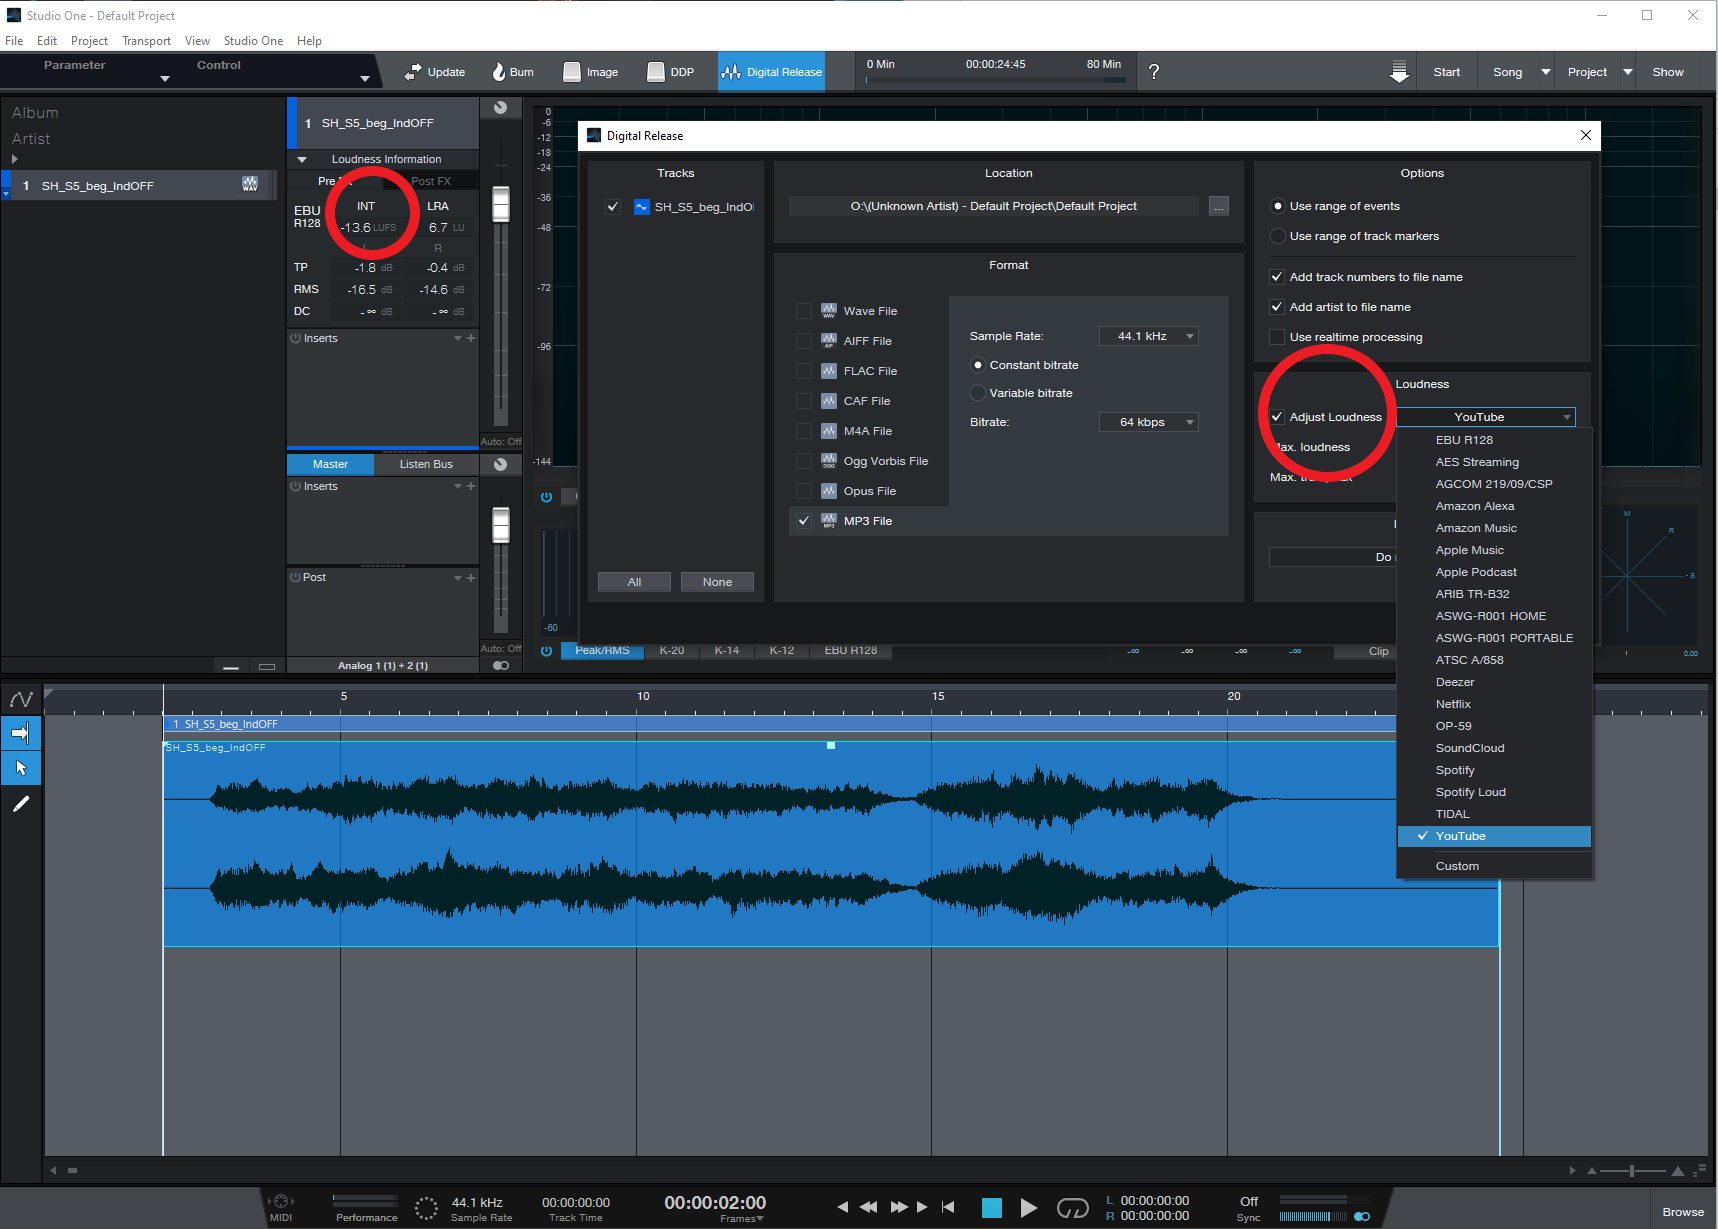Add an effect to the Post section
1718x1229 pixels.
coord(471,578)
